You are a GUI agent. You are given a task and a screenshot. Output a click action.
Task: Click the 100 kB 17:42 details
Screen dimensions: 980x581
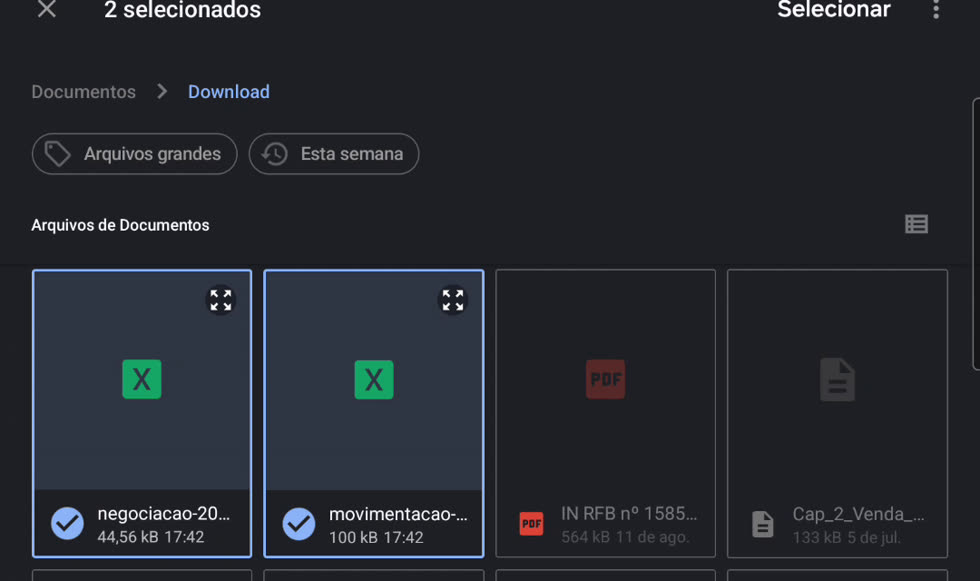[376, 537]
